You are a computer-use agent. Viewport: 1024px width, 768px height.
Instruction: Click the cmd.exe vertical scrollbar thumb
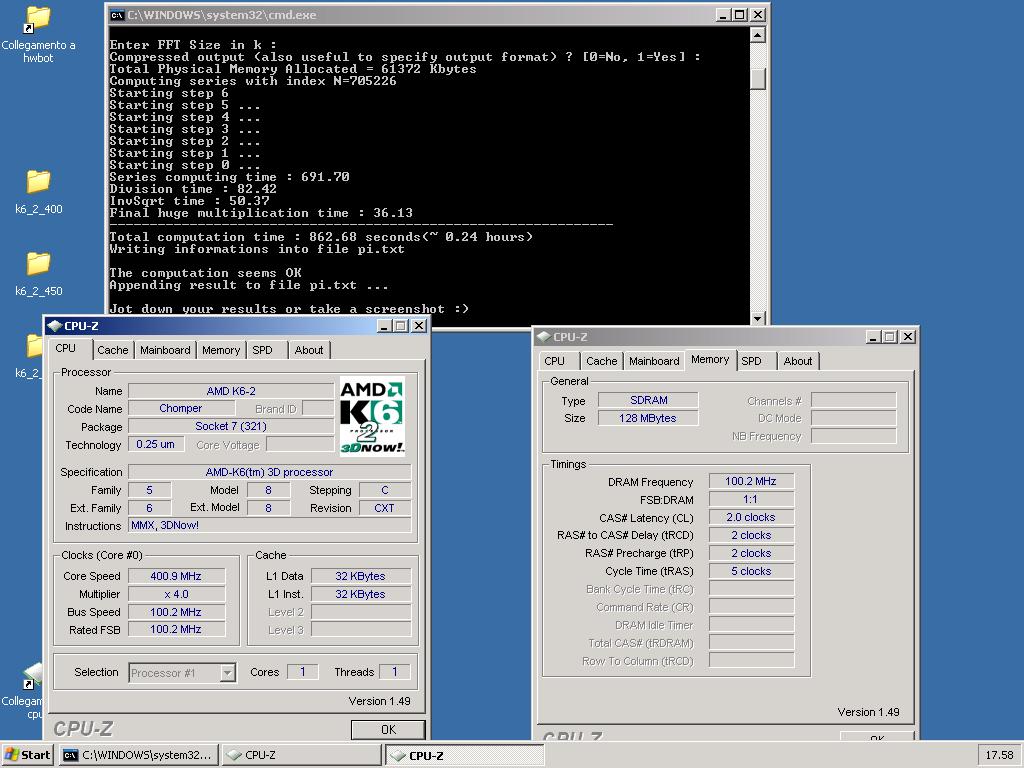758,79
